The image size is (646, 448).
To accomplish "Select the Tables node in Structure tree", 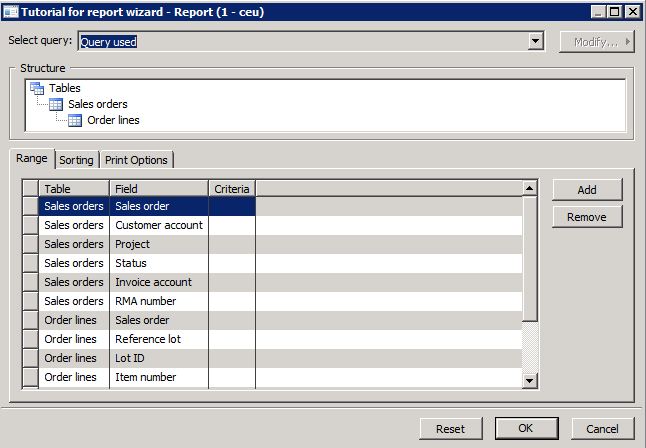I will (65, 88).
